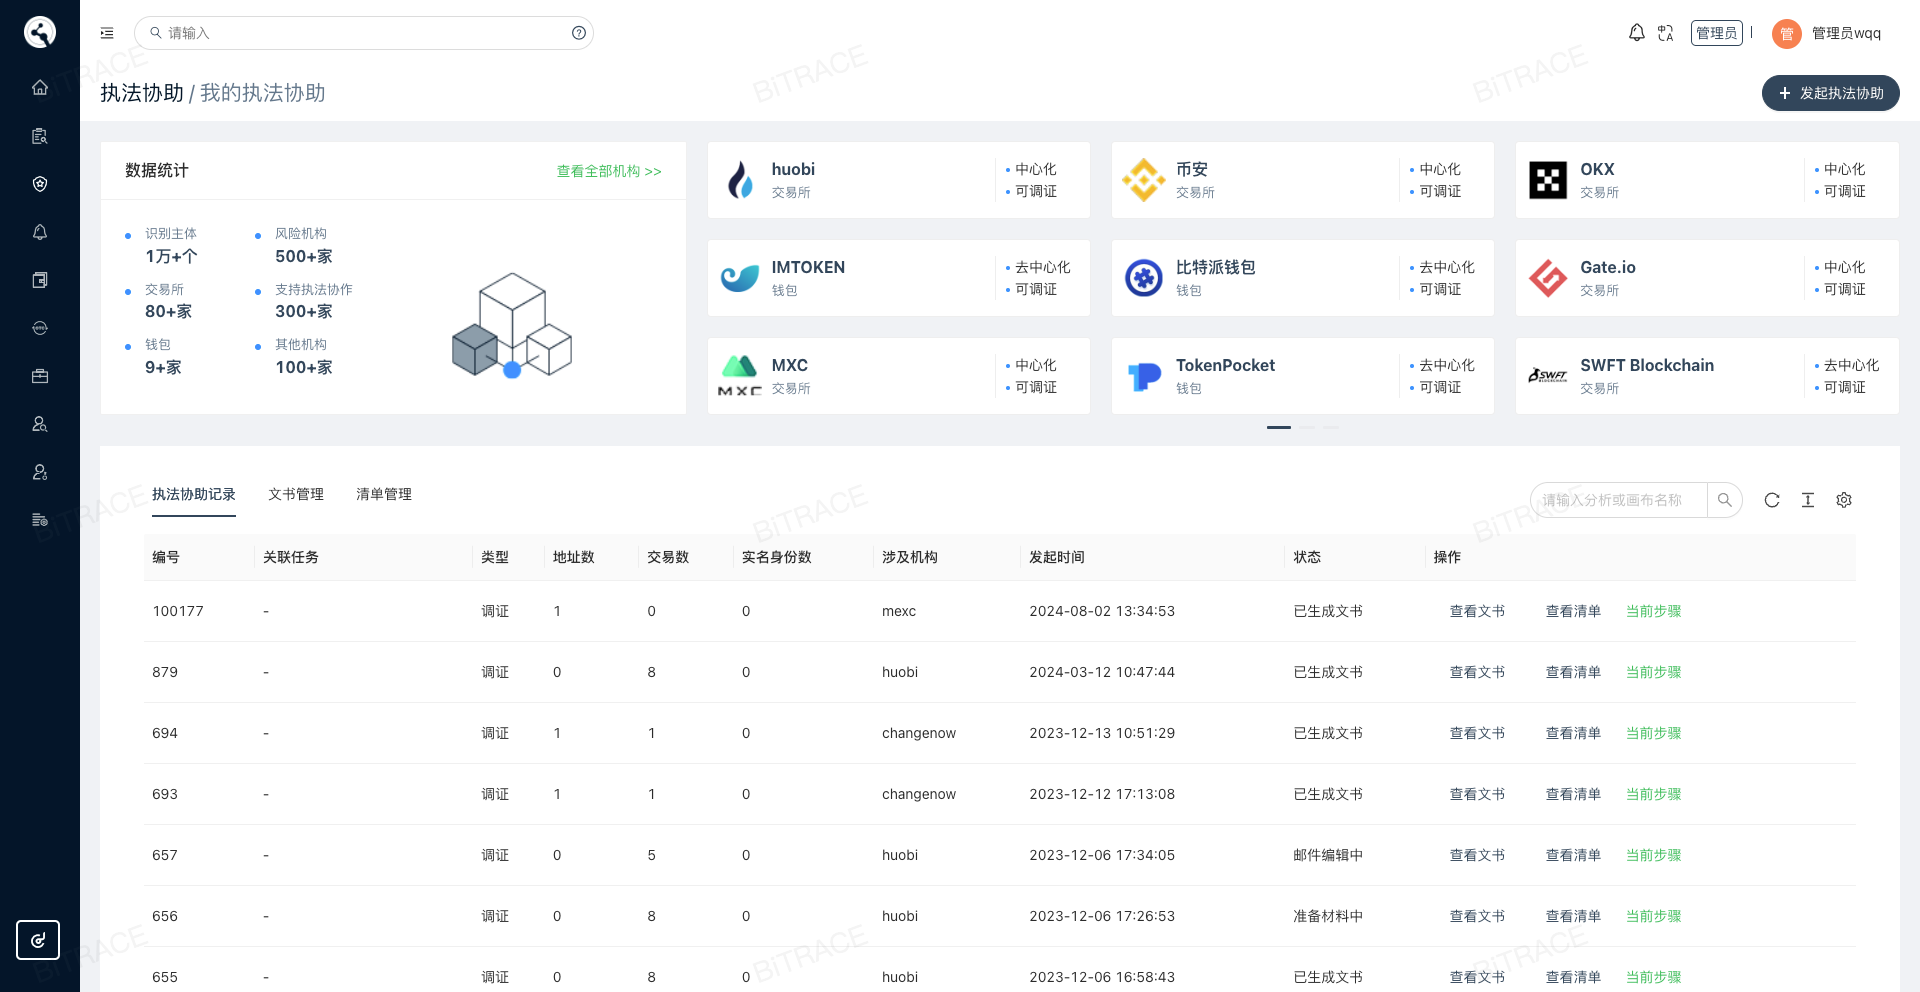This screenshot has width=1920, height=992.
Task: Click the 300+家 statistic value
Action: point(304,312)
